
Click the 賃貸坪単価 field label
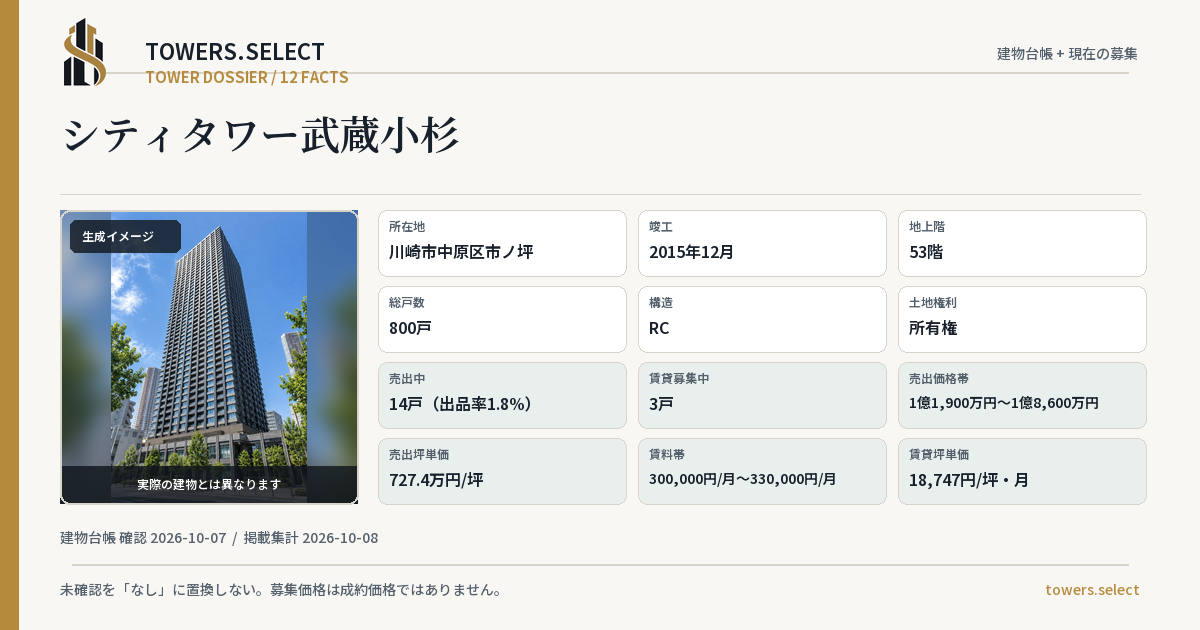[x=939, y=455]
